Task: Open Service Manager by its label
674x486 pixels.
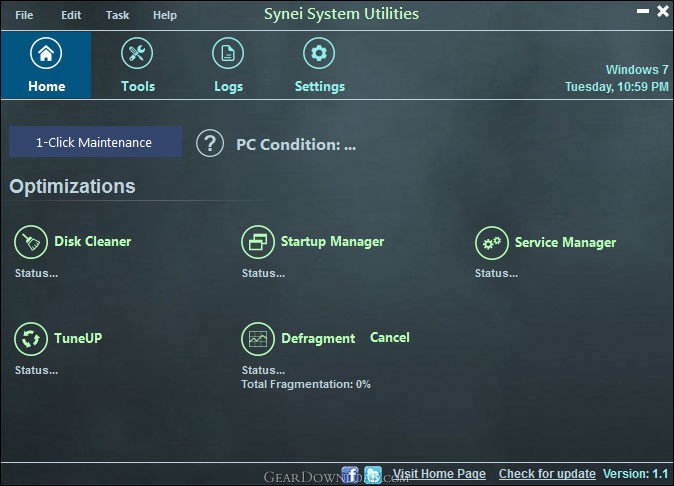Action: [565, 243]
